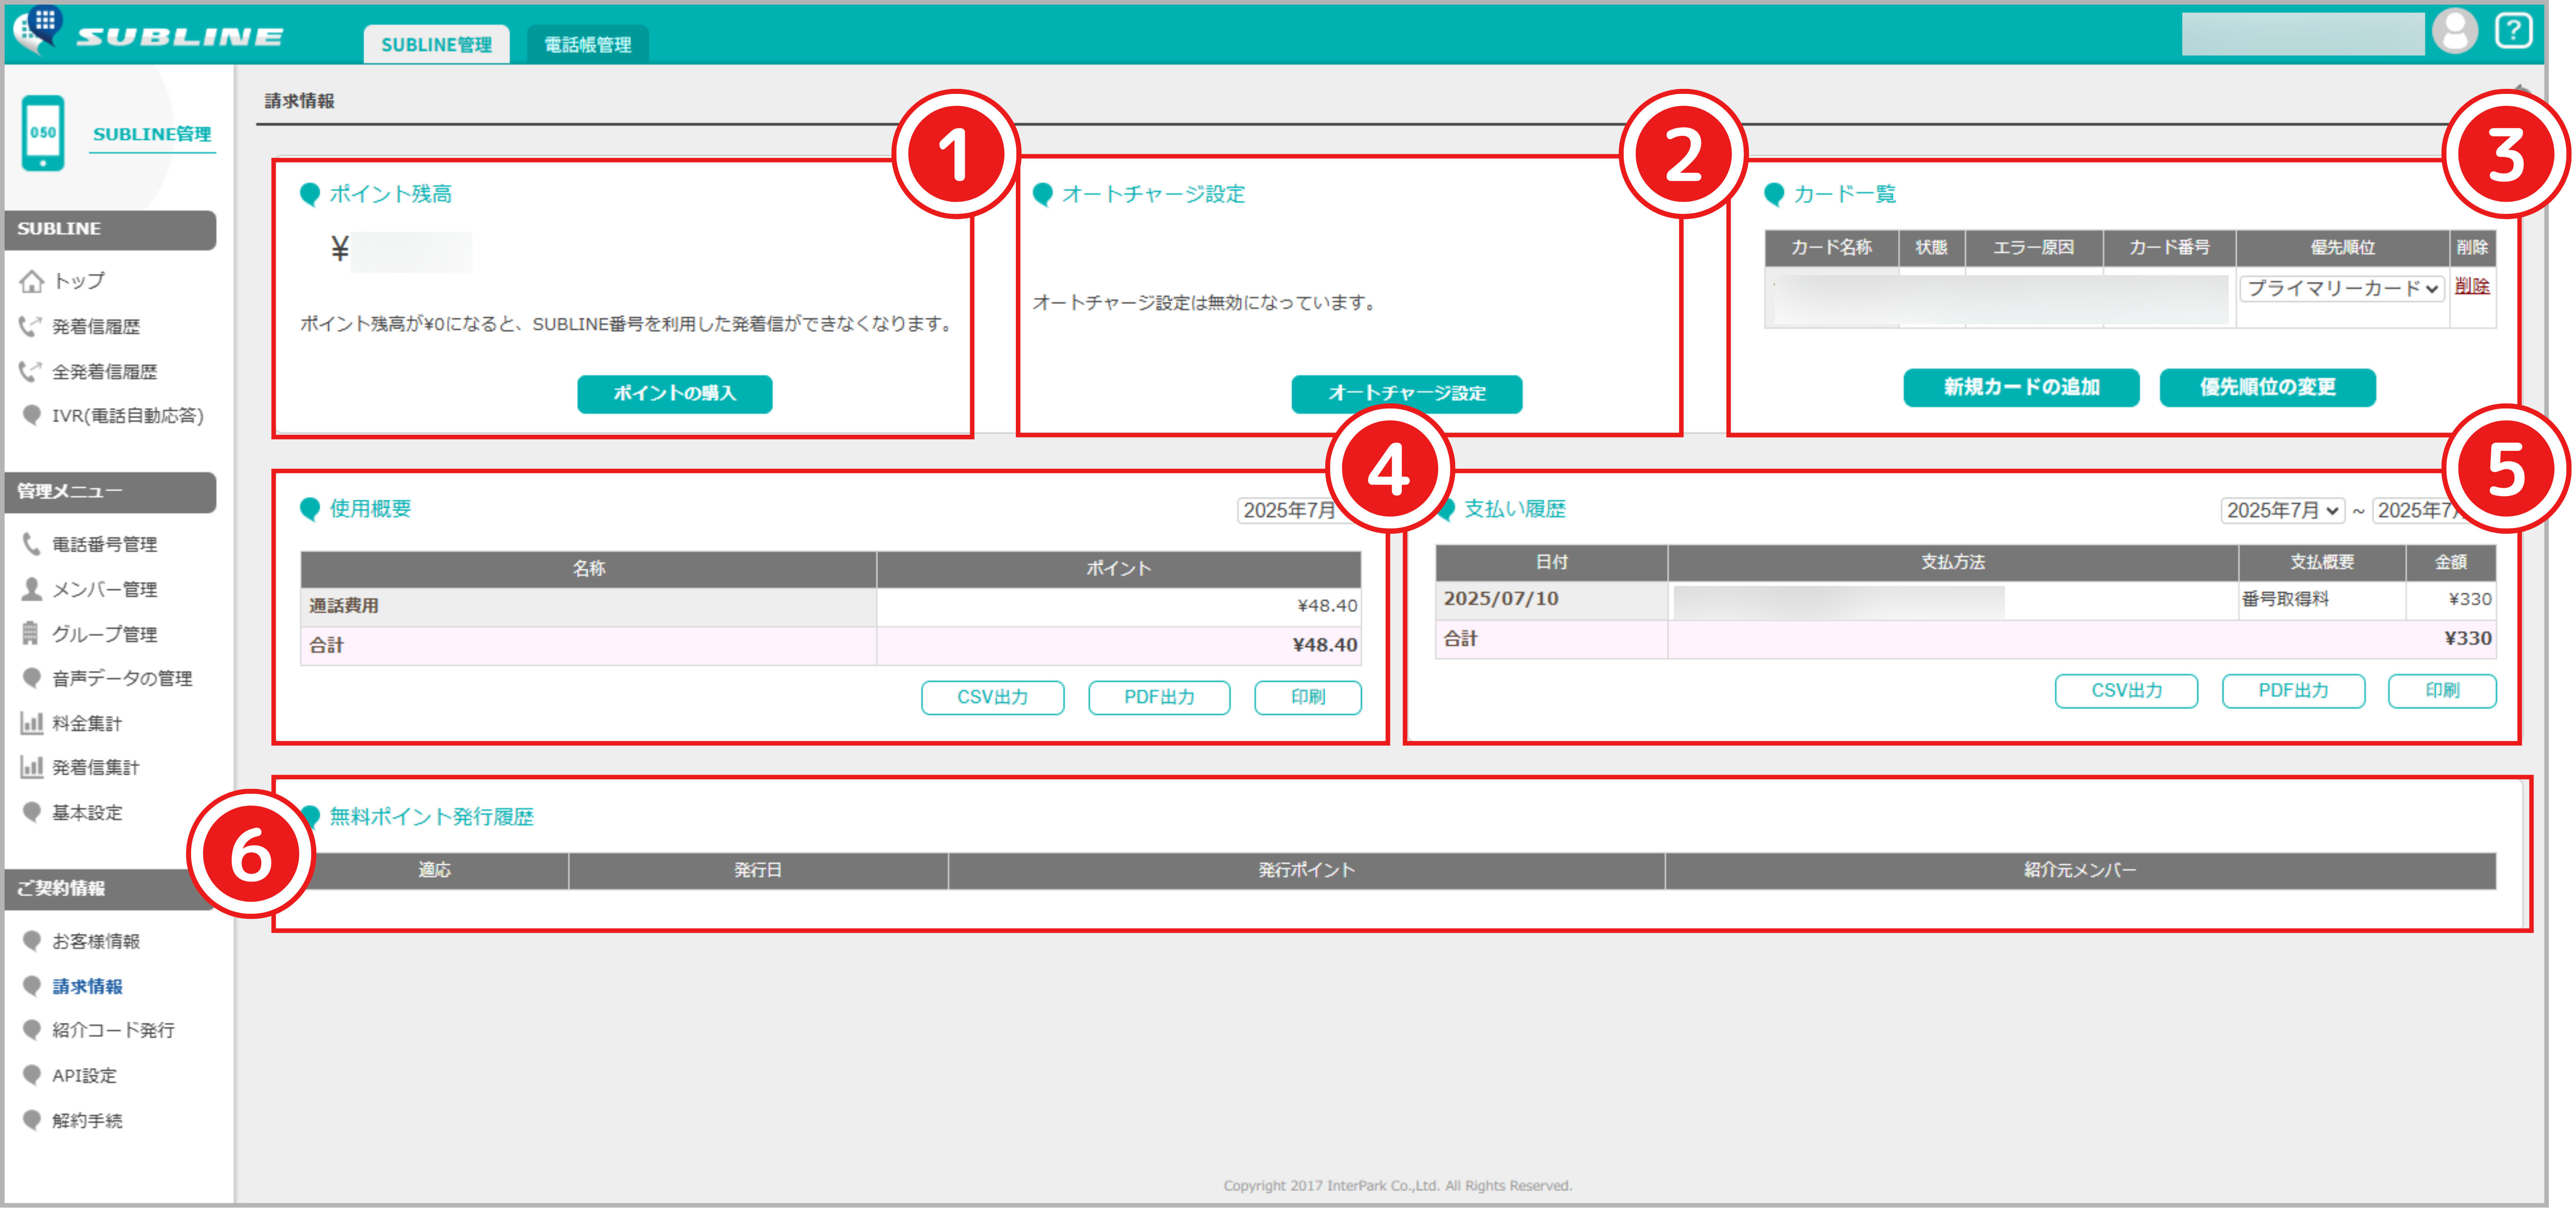
Task: Select the 発着信履歴 call history icon
Action: (30, 326)
